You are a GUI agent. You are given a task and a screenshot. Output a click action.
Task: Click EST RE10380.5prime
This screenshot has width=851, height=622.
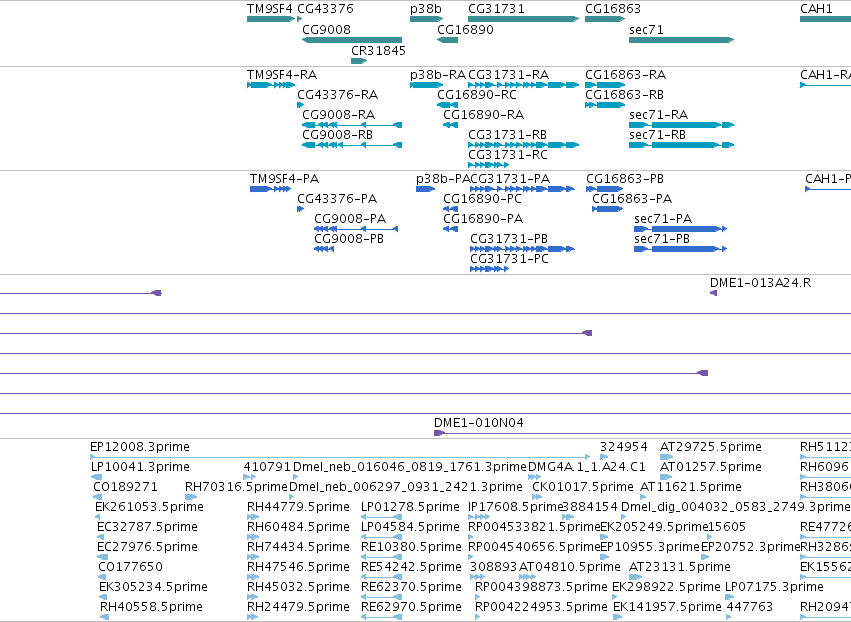coord(382,557)
